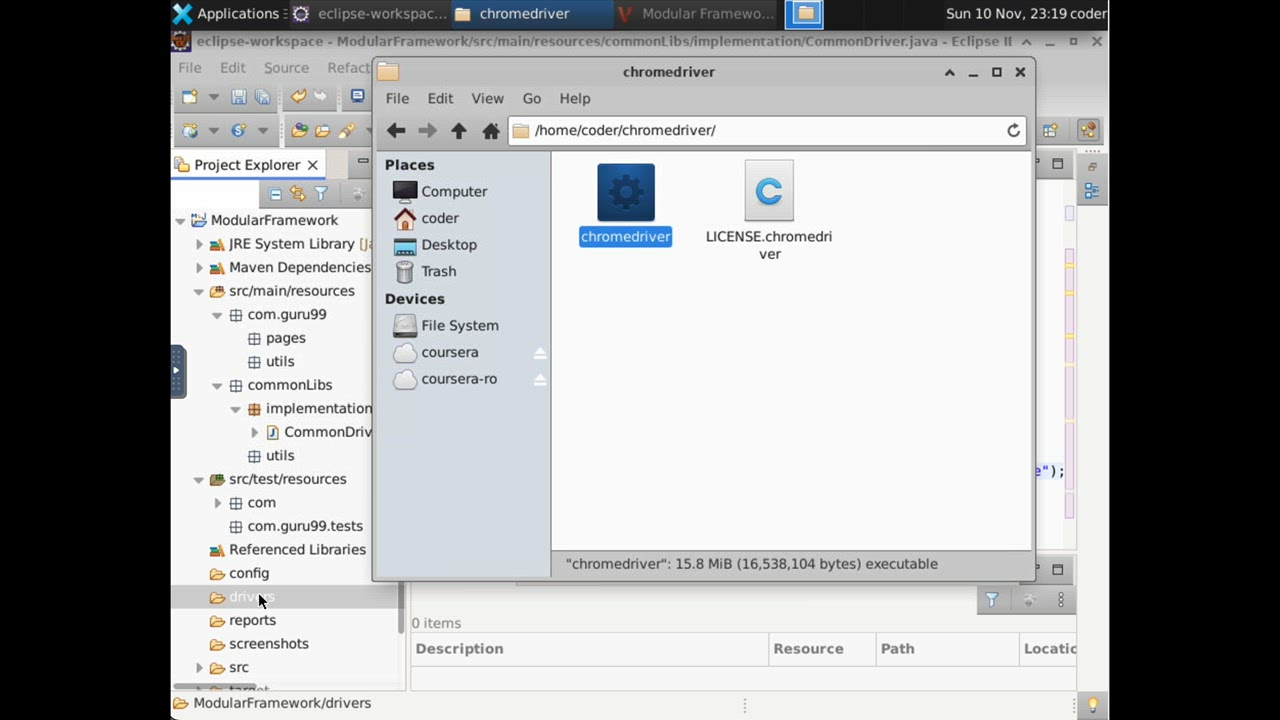1280x720 pixels.
Task: Collapse src/main/resources folder
Action: coord(199,291)
